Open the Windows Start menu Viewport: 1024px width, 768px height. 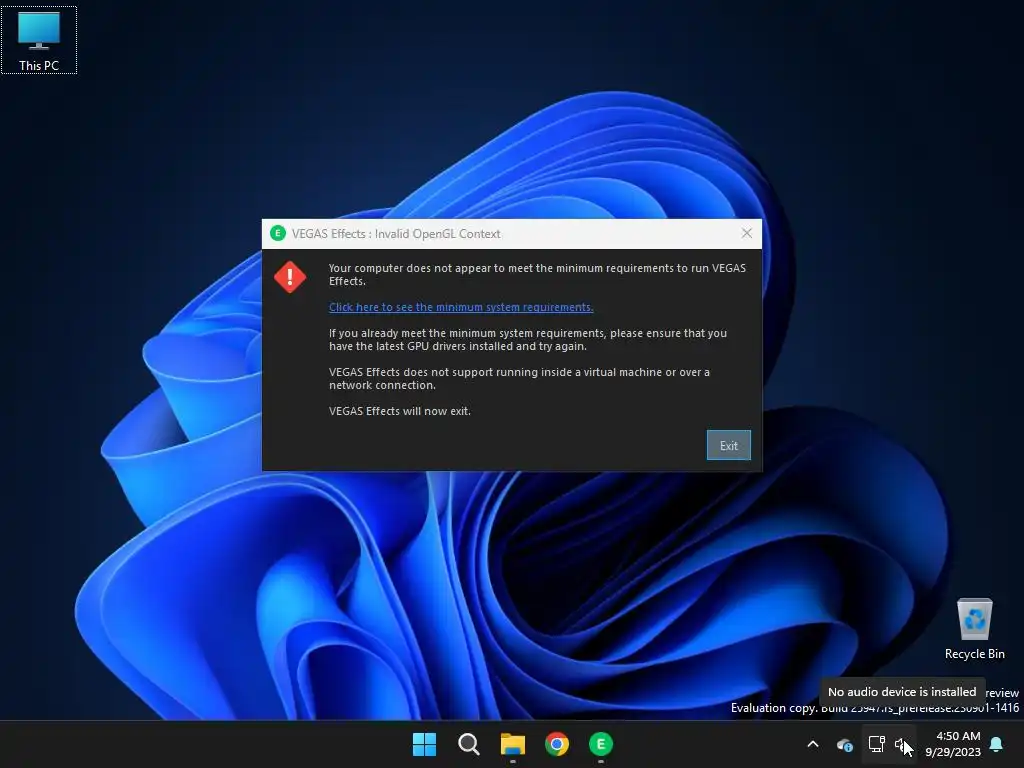coord(424,744)
